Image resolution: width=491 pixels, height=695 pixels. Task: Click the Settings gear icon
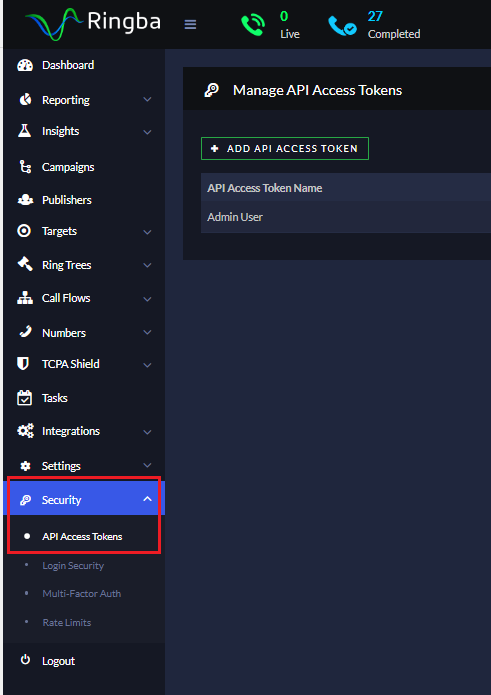point(26,466)
